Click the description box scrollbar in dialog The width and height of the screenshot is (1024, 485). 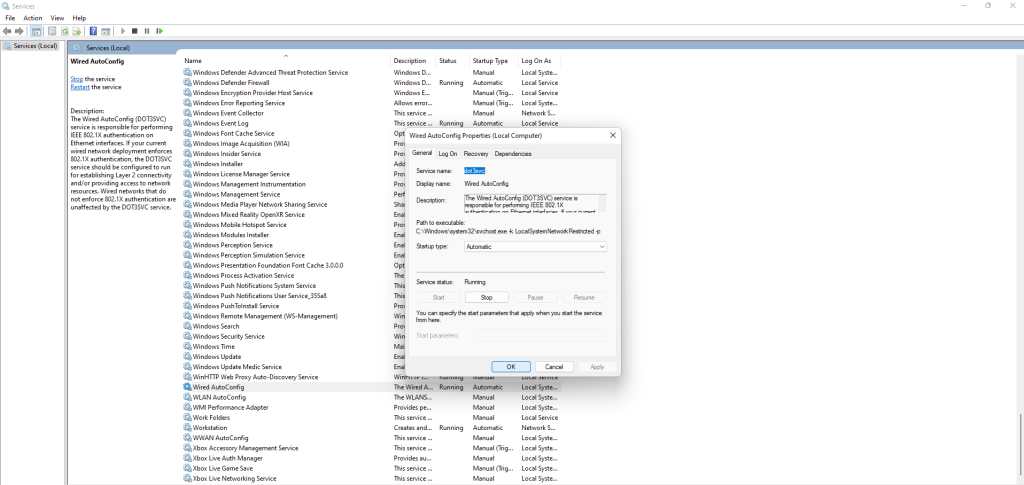[603, 202]
